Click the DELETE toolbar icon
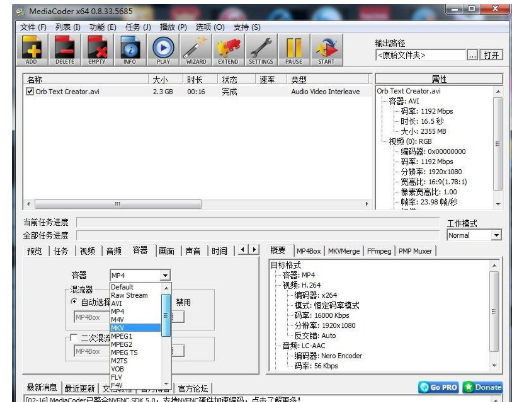Viewport: 527px width, 402px height. coord(65,50)
